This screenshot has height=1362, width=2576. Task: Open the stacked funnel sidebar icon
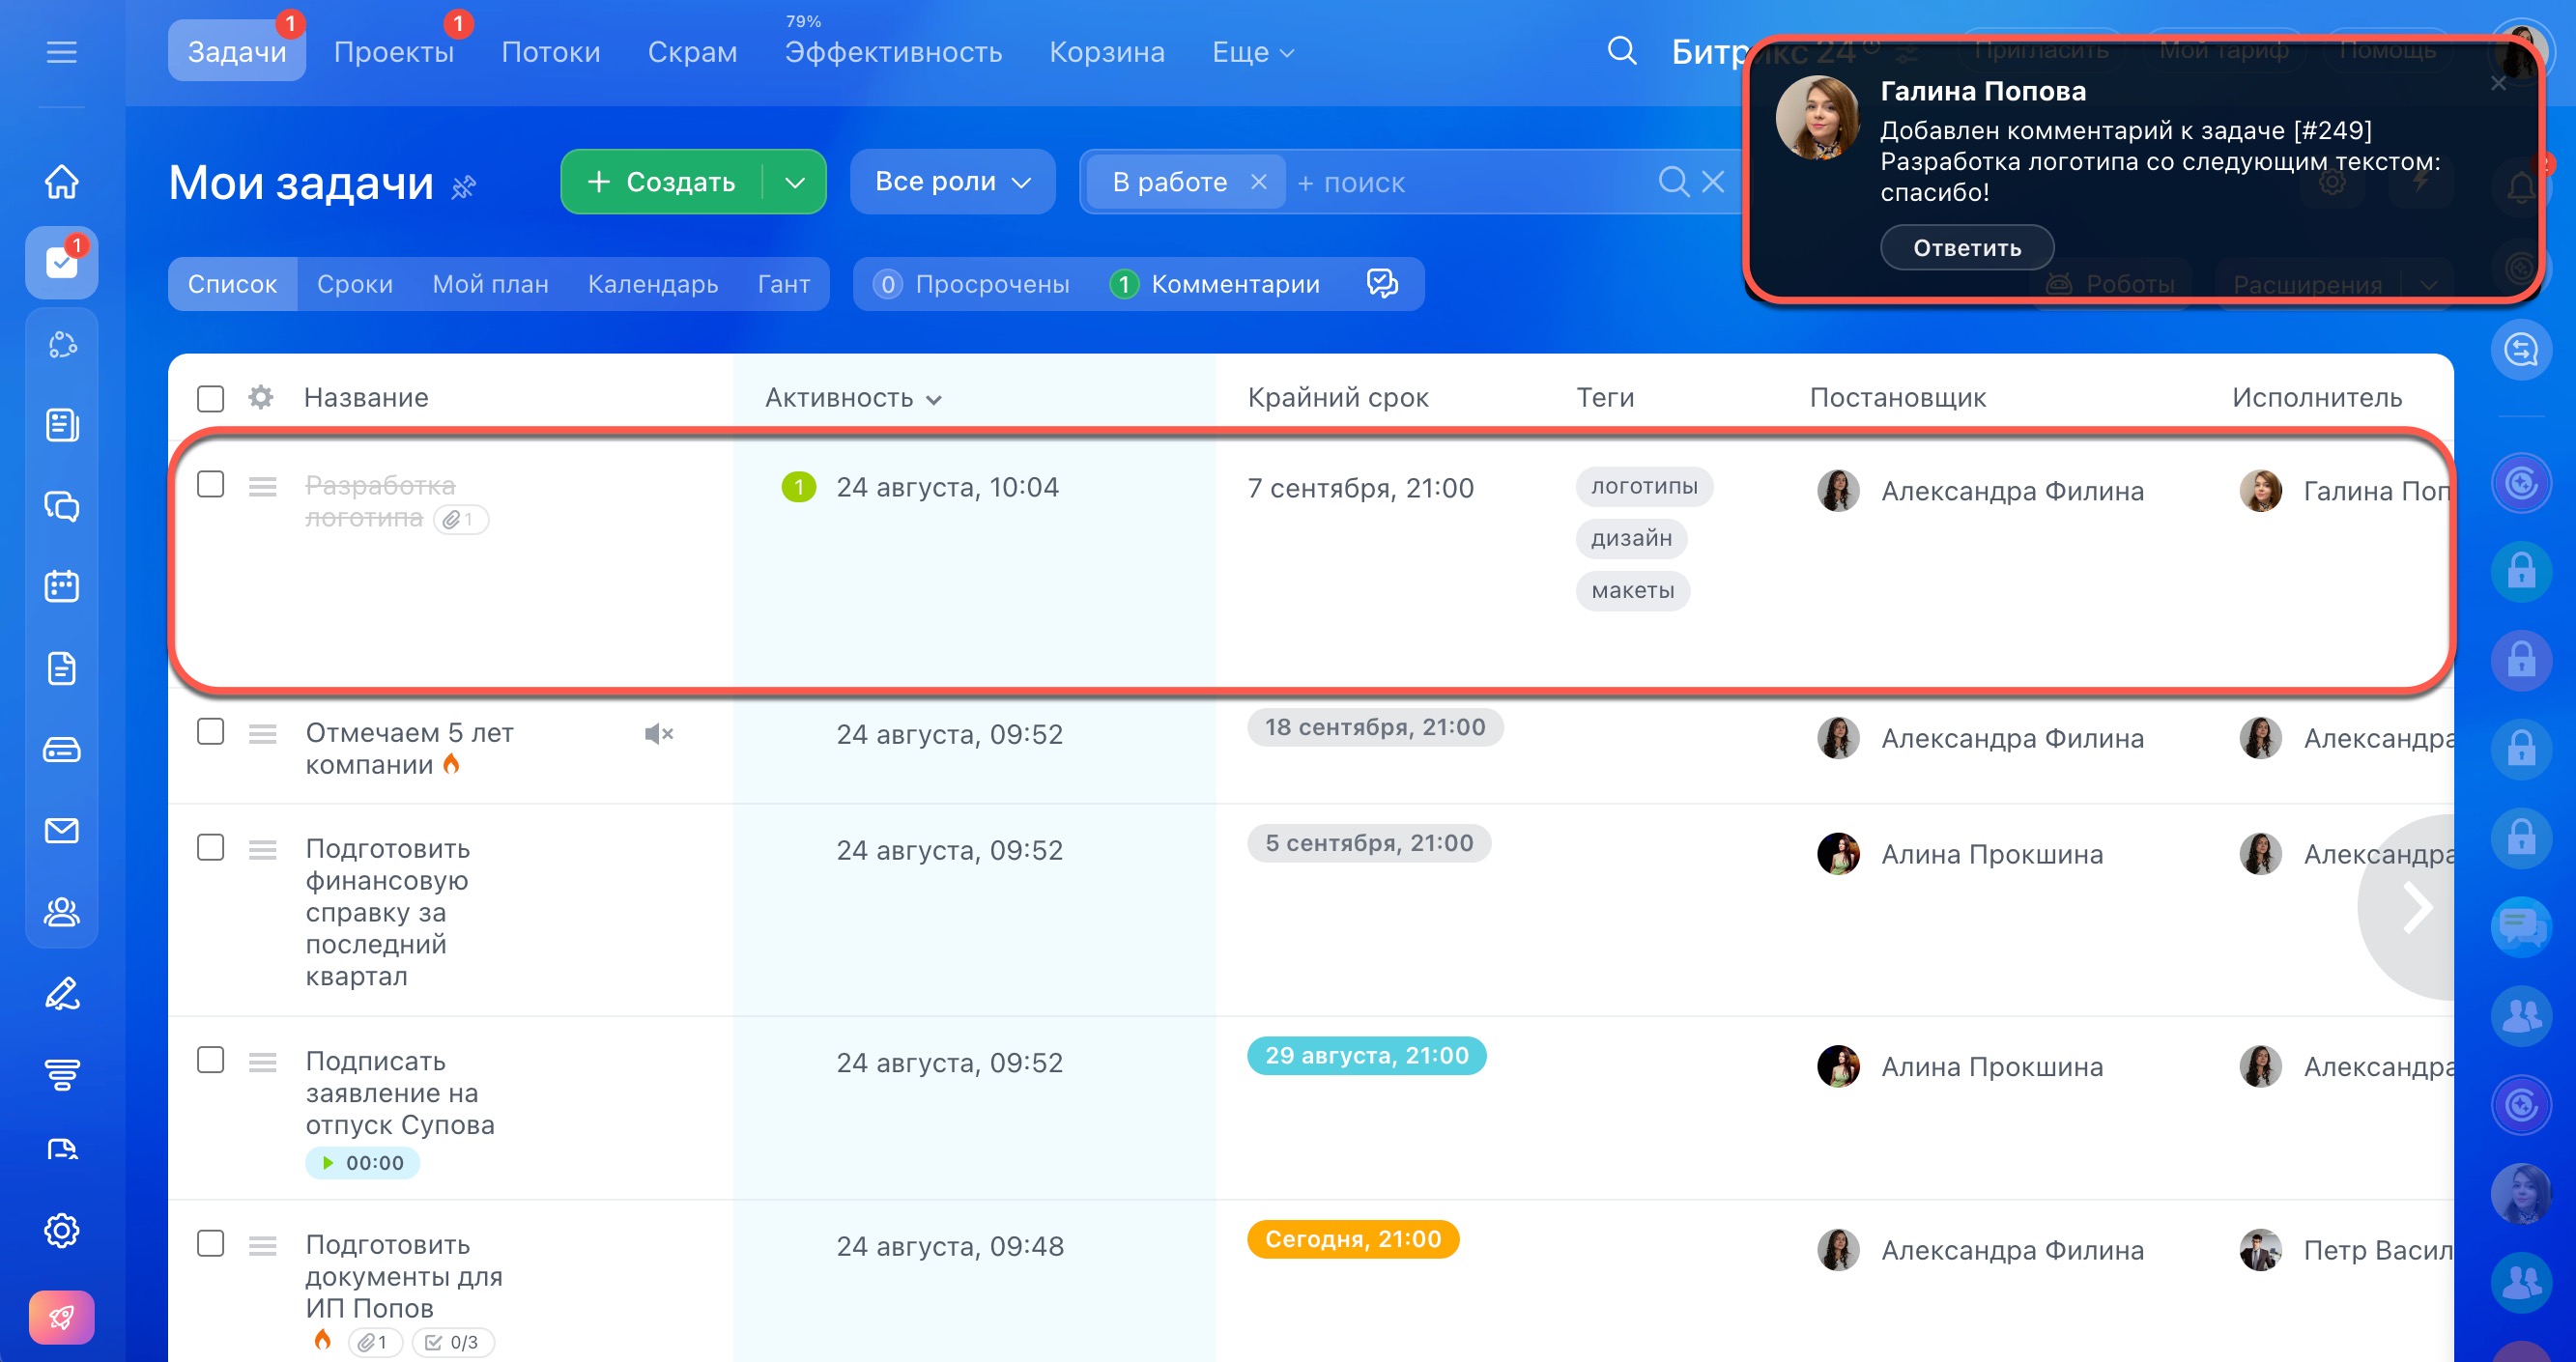tap(62, 1074)
